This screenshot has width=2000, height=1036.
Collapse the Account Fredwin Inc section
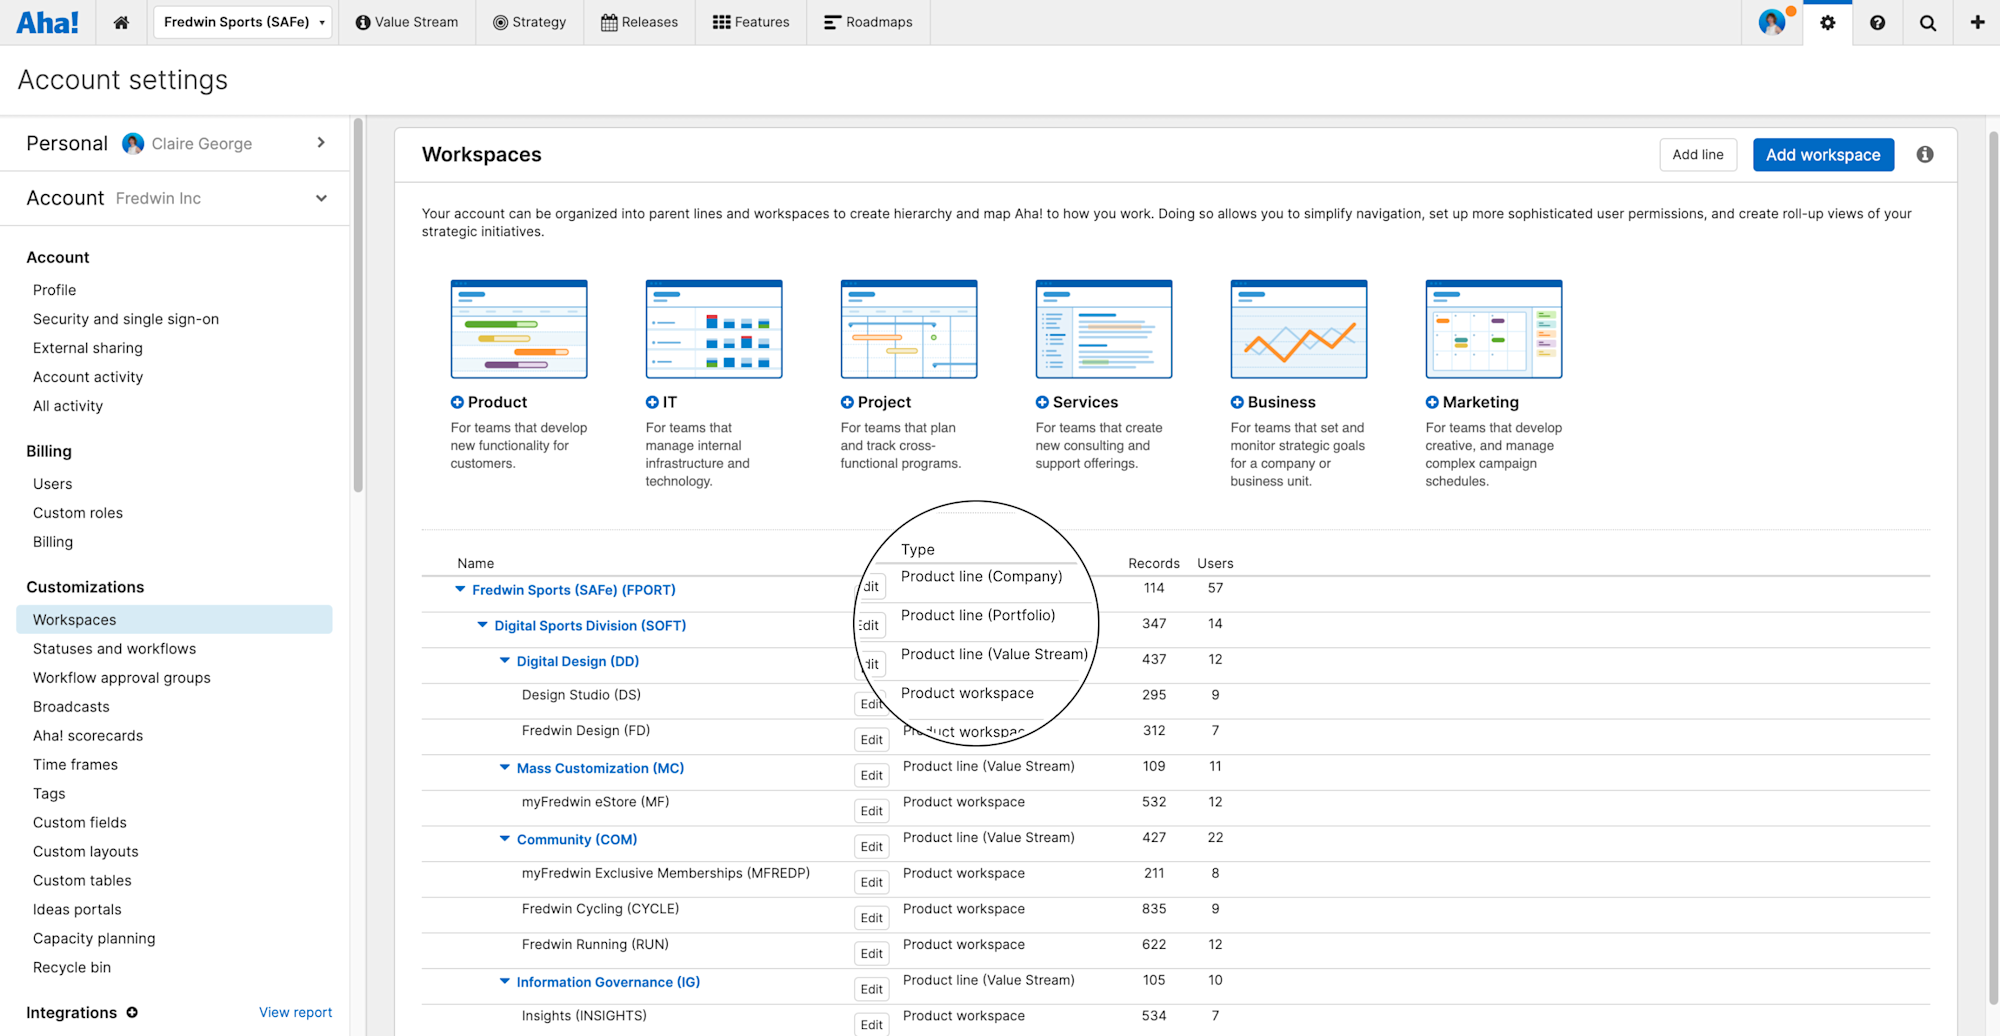tap(321, 198)
